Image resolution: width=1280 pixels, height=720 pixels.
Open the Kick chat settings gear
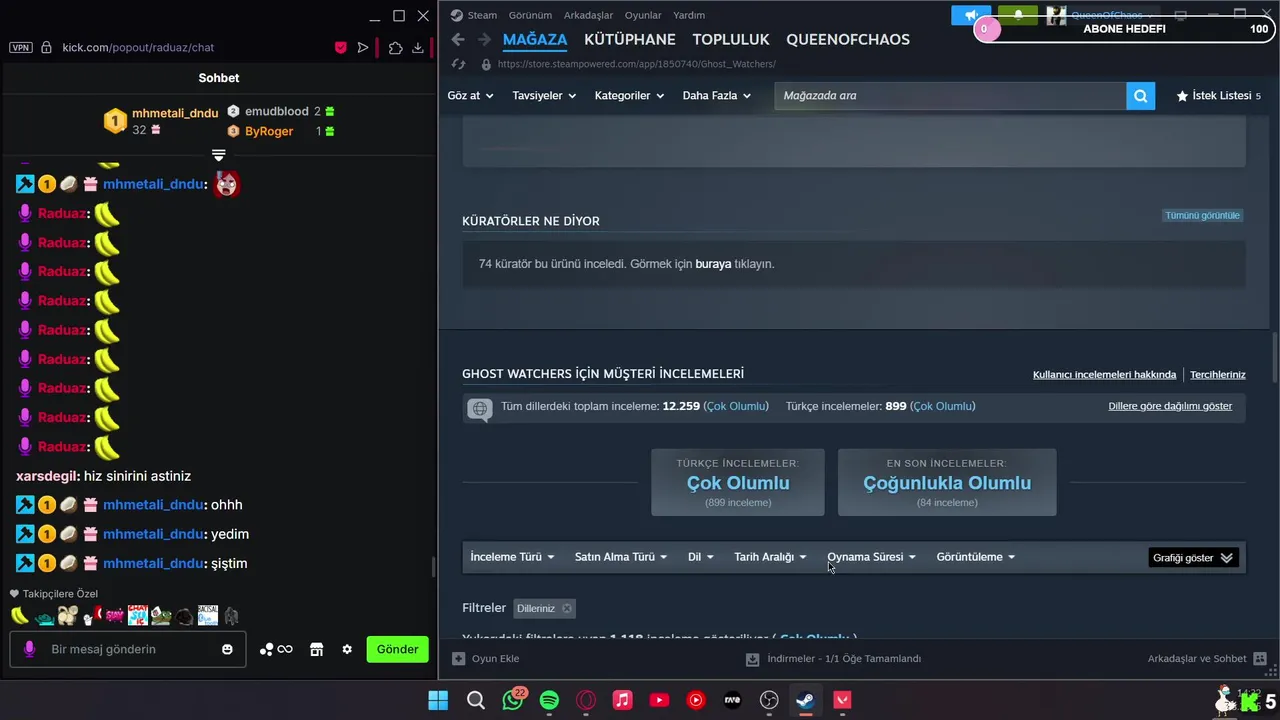[347, 649]
